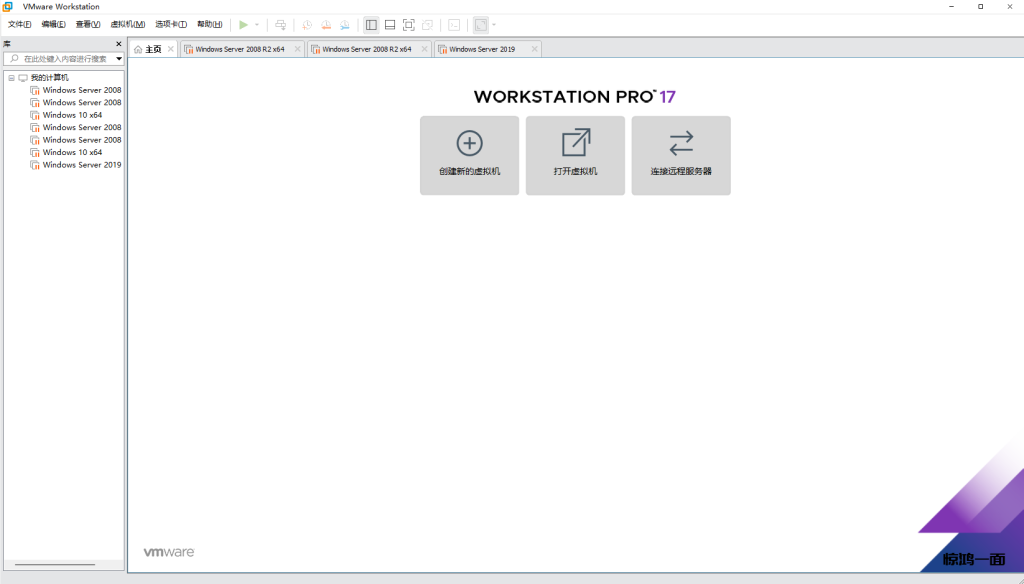Open the 查看 menu
This screenshot has height=584, width=1024.
pyautogui.click(x=88, y=24)
